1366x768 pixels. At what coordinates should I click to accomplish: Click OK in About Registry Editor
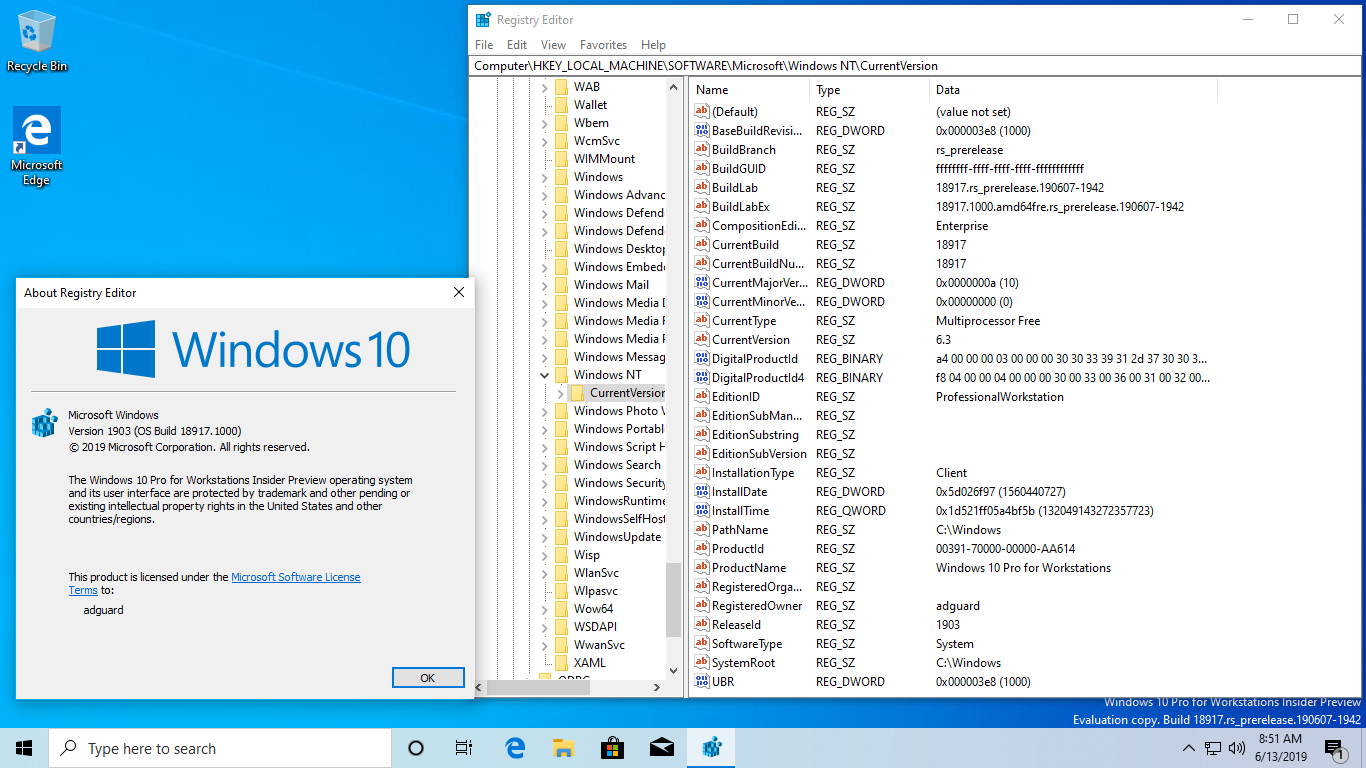tap(428, 678)
